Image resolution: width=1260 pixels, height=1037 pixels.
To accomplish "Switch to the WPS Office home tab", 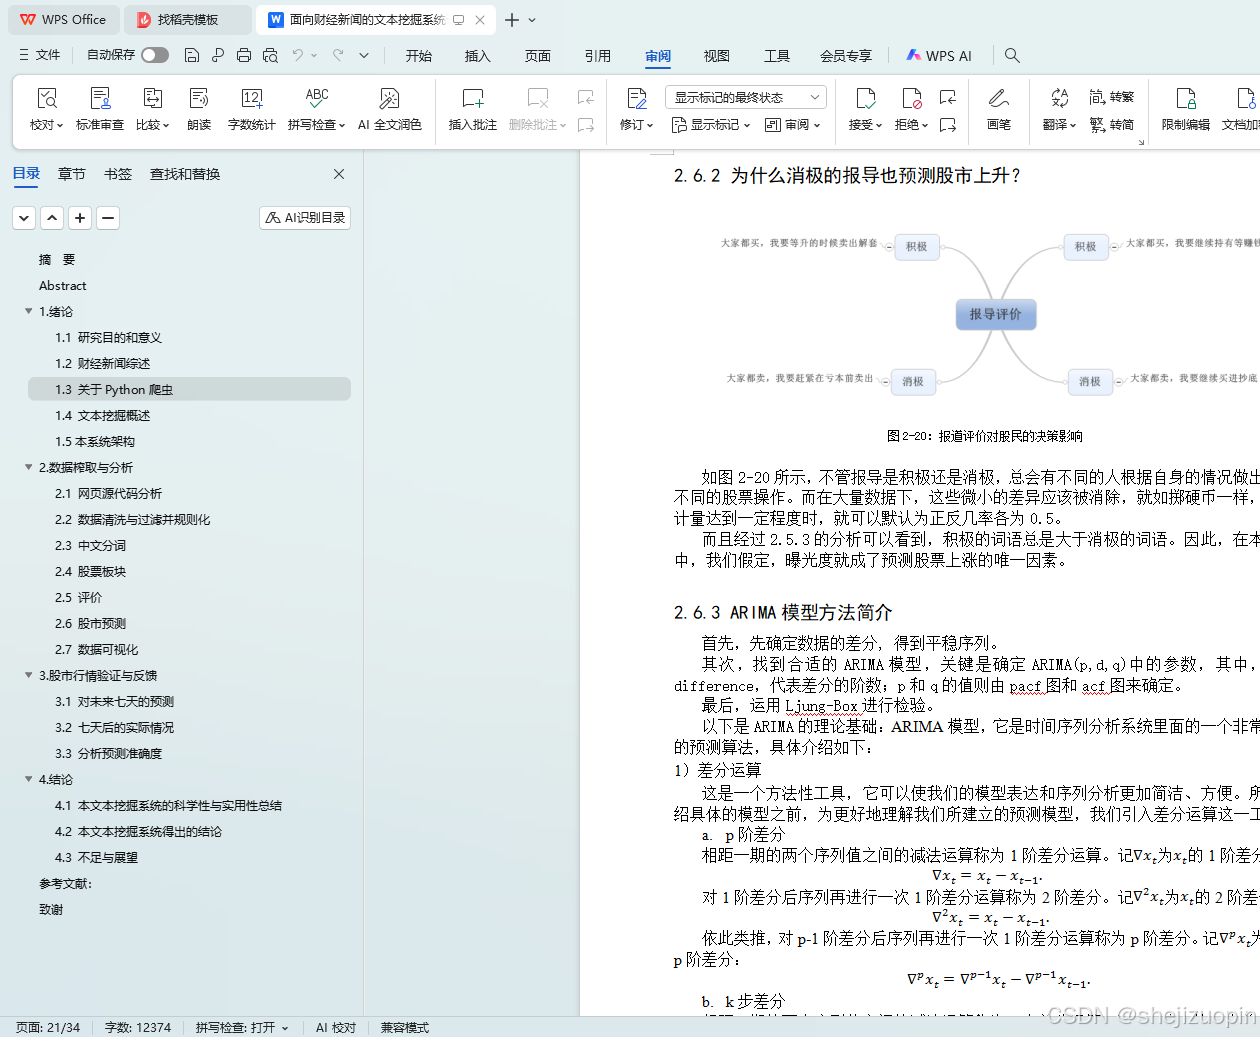I will tap(64, 20).
